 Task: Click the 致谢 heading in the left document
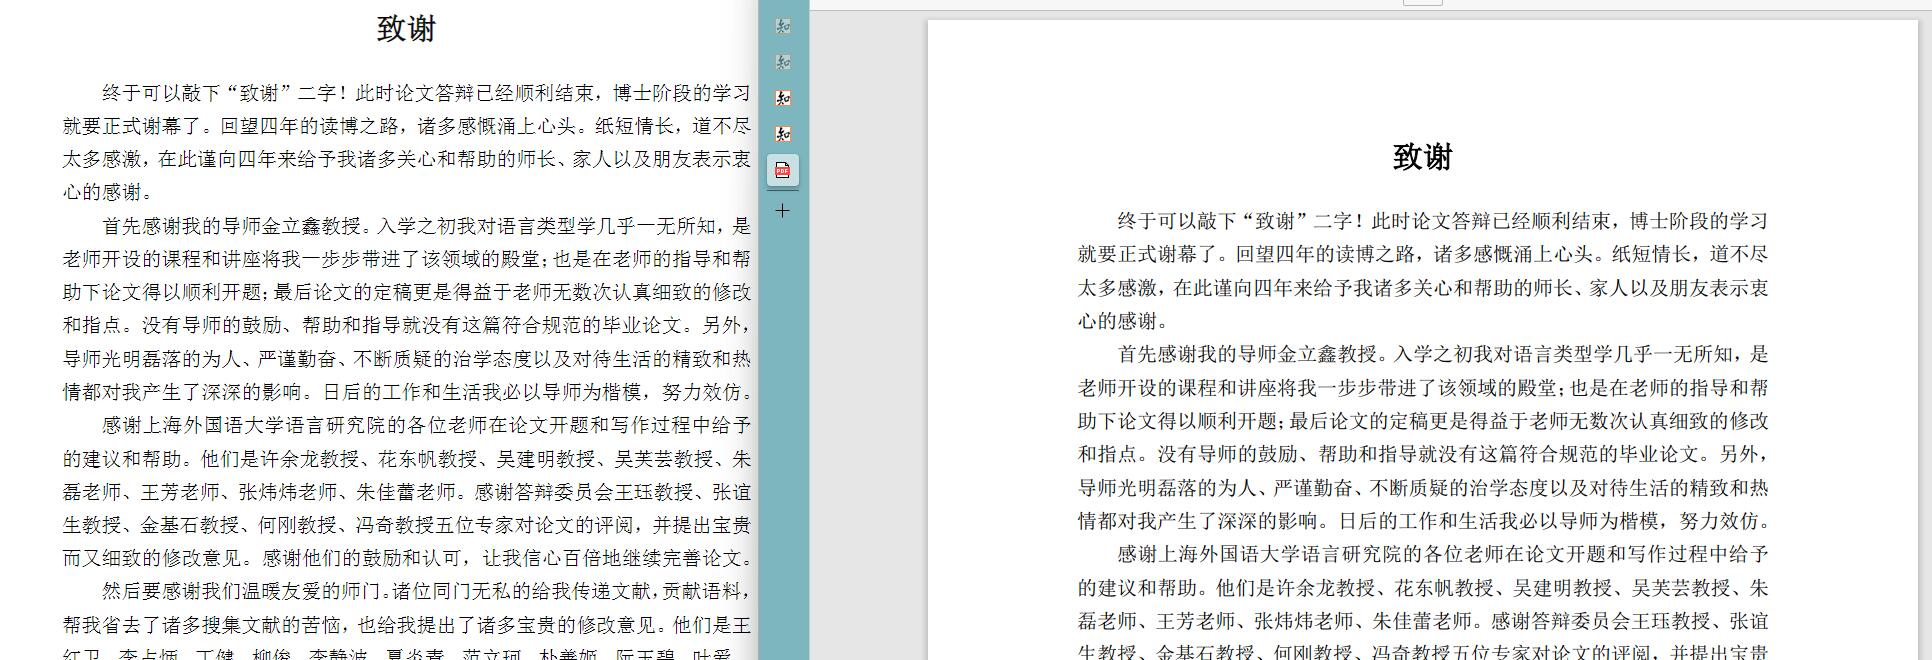(x=406, y=29)
